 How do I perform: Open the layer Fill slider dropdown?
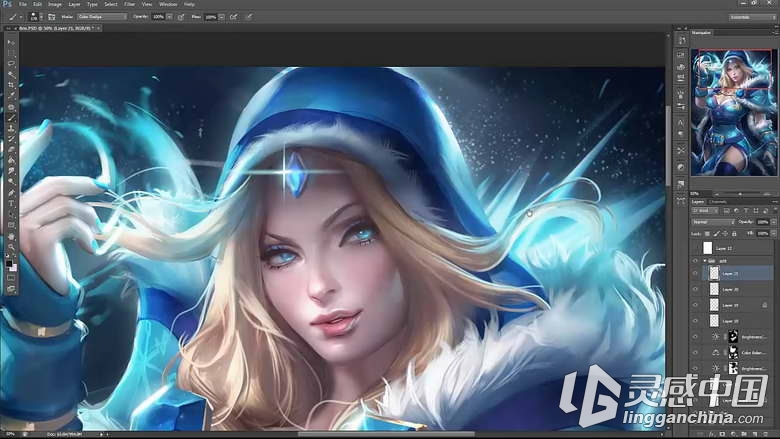point(774,233)
